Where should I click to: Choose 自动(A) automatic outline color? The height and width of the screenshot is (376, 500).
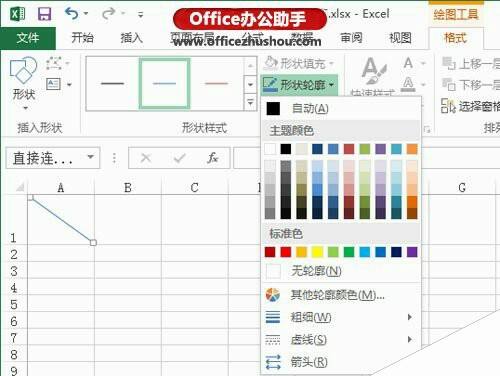pos(341,108)
